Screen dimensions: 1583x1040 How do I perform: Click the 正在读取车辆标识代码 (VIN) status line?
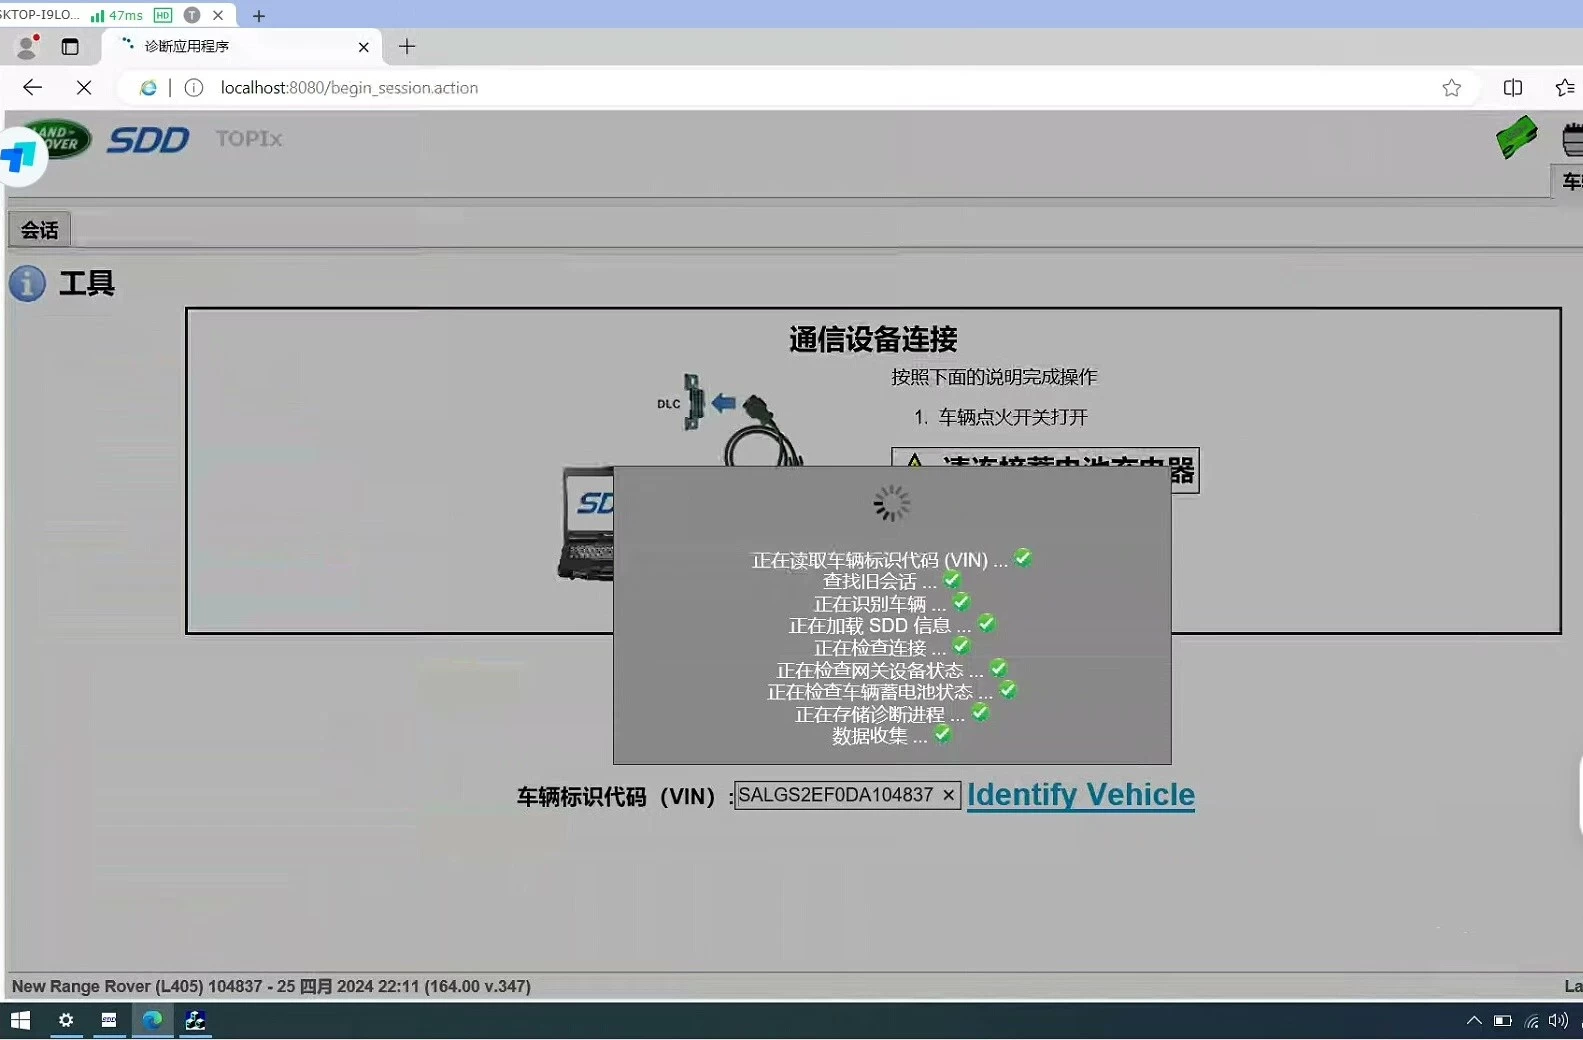pos(879,560)
